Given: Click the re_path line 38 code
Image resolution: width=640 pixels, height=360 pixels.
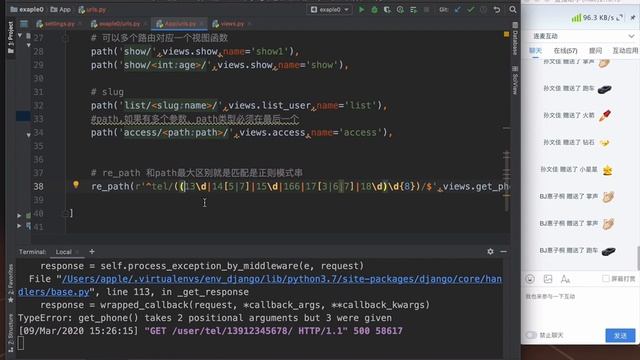Looking at the screenshot, I should (x=300, y=187).
